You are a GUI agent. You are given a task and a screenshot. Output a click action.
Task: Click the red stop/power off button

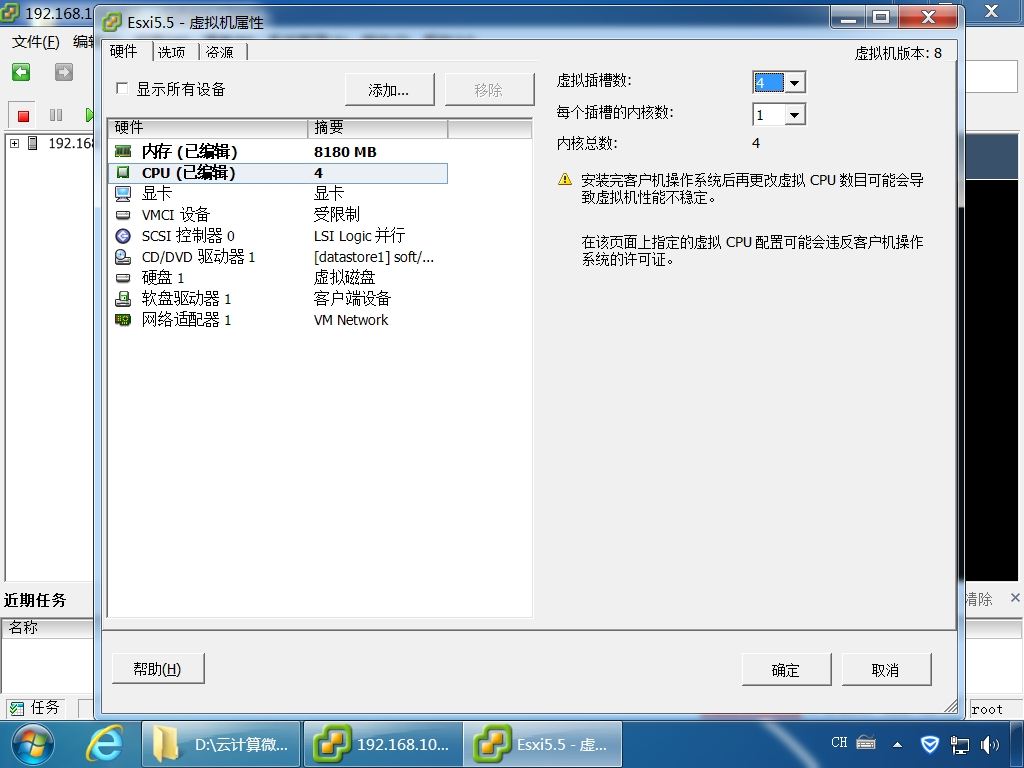point(24,116)
